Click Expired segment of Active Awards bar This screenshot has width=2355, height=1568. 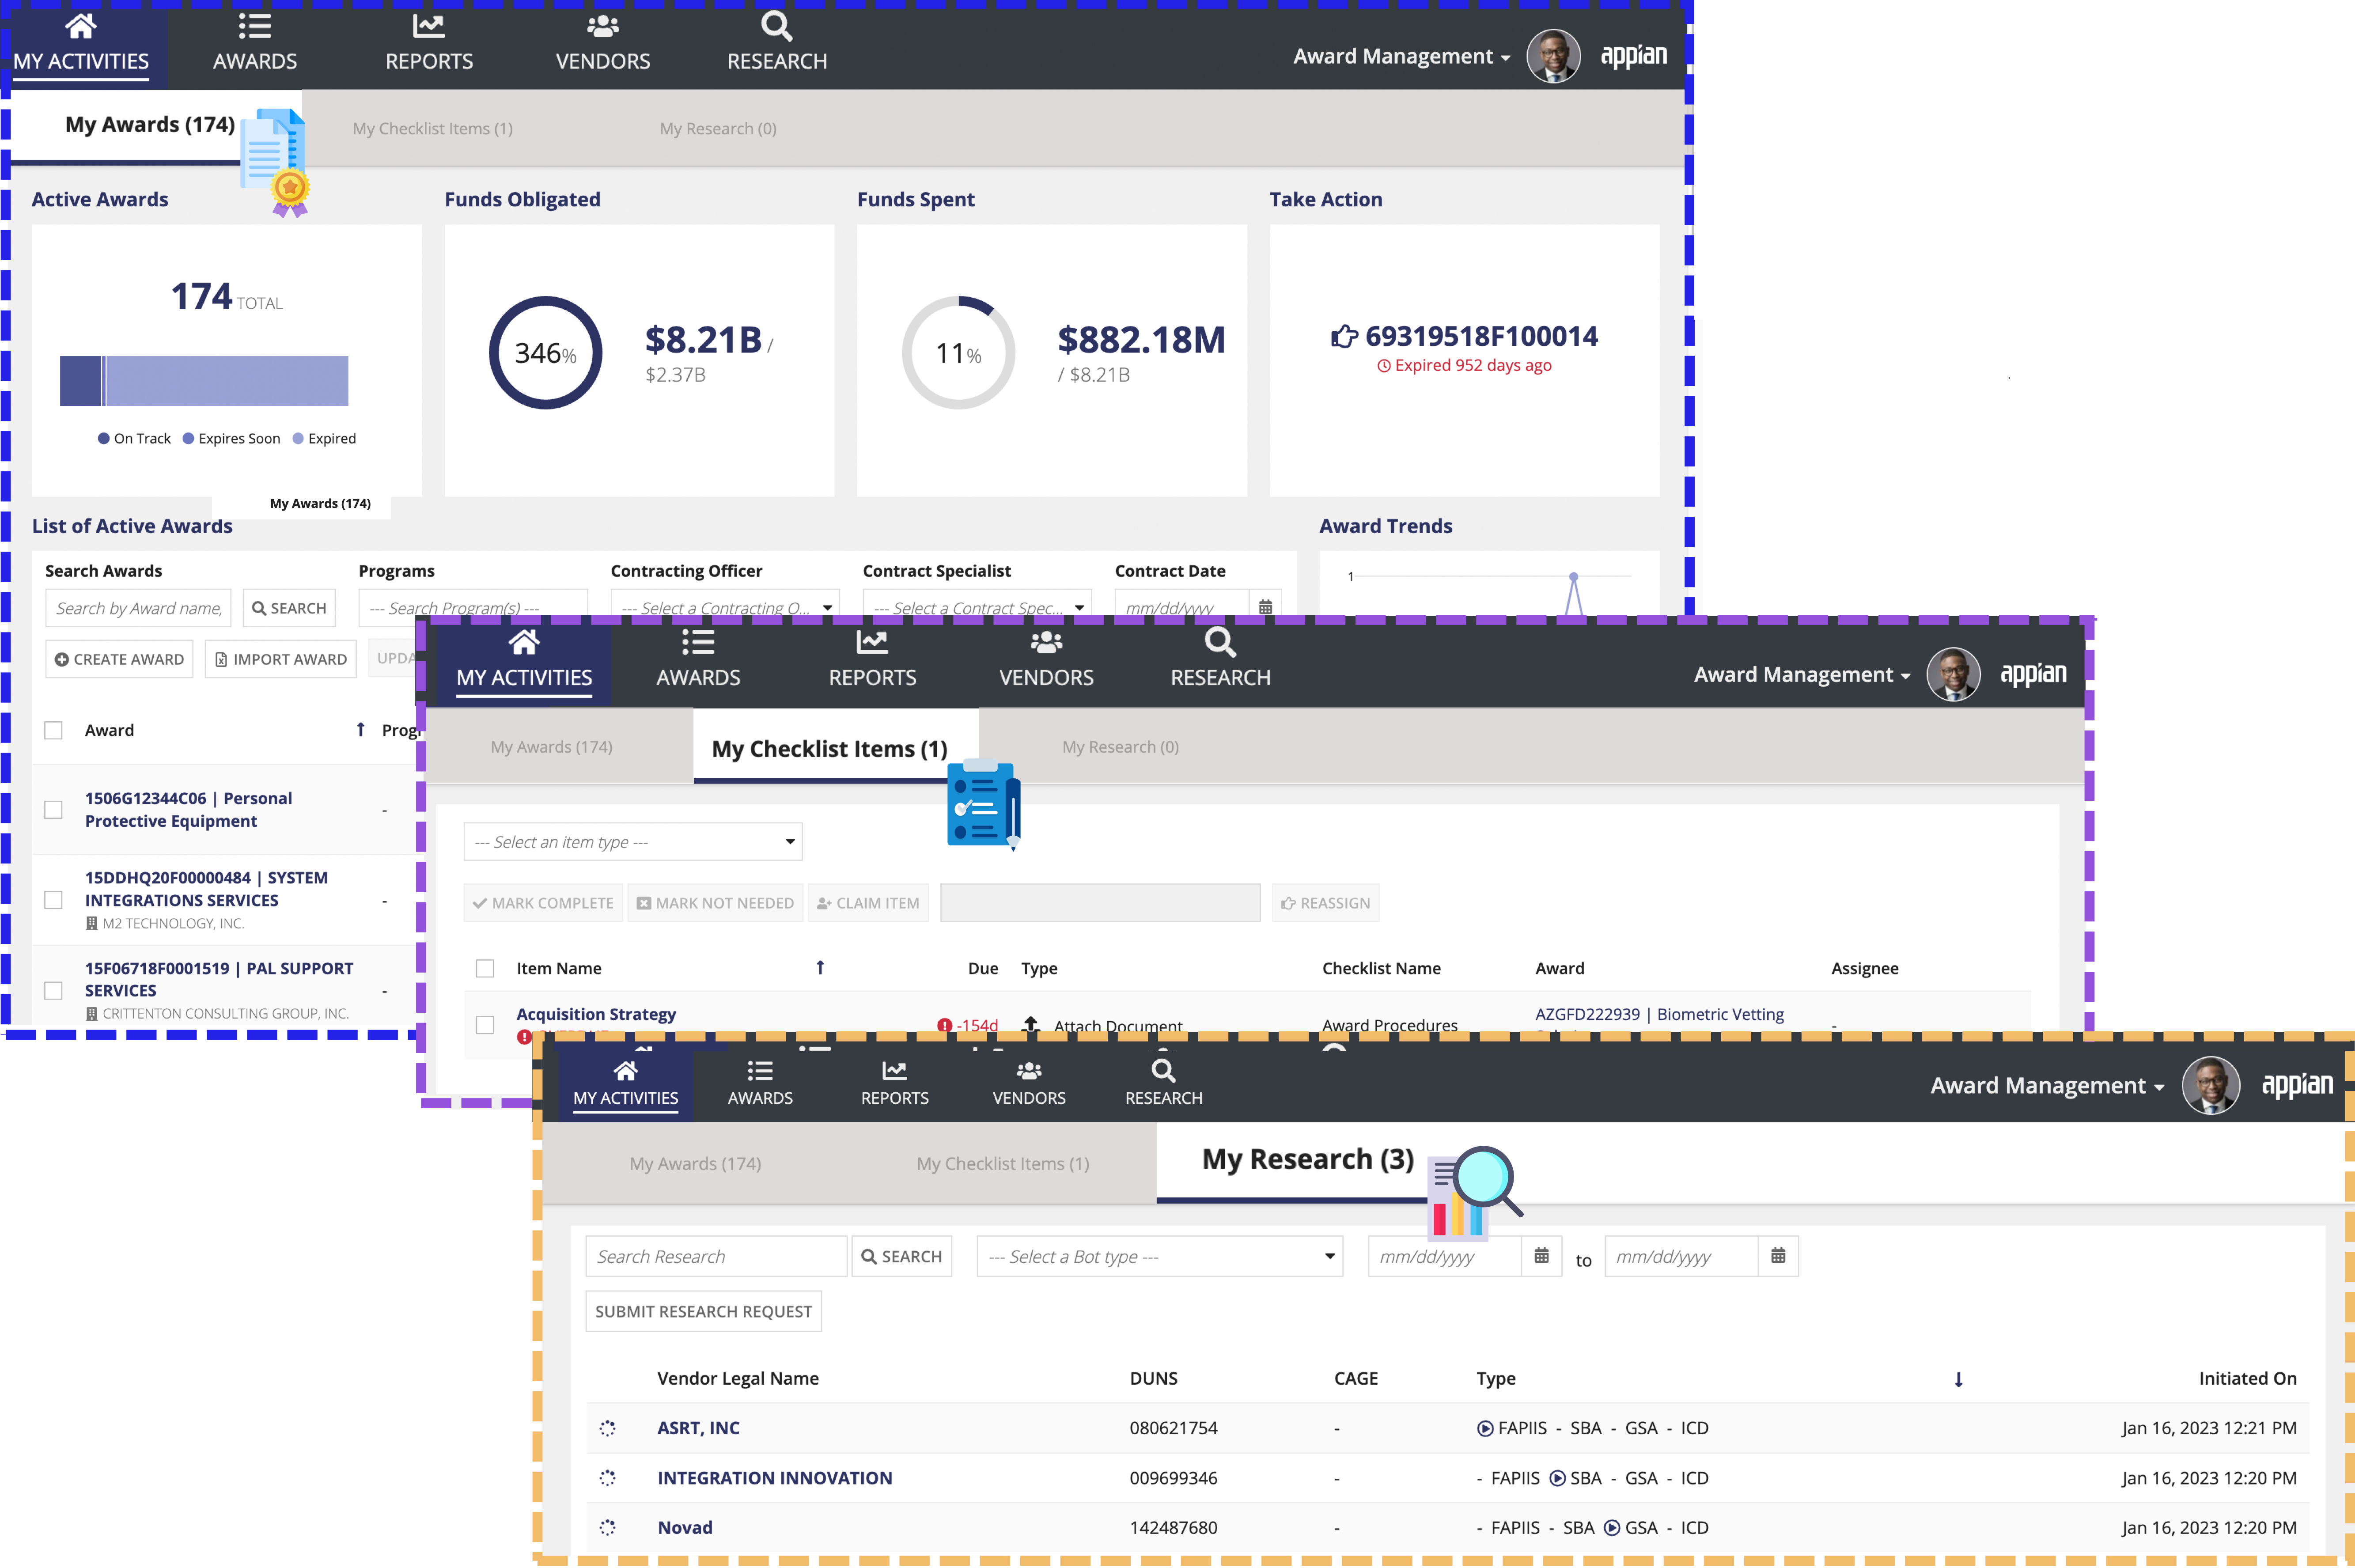click(227, 381)
